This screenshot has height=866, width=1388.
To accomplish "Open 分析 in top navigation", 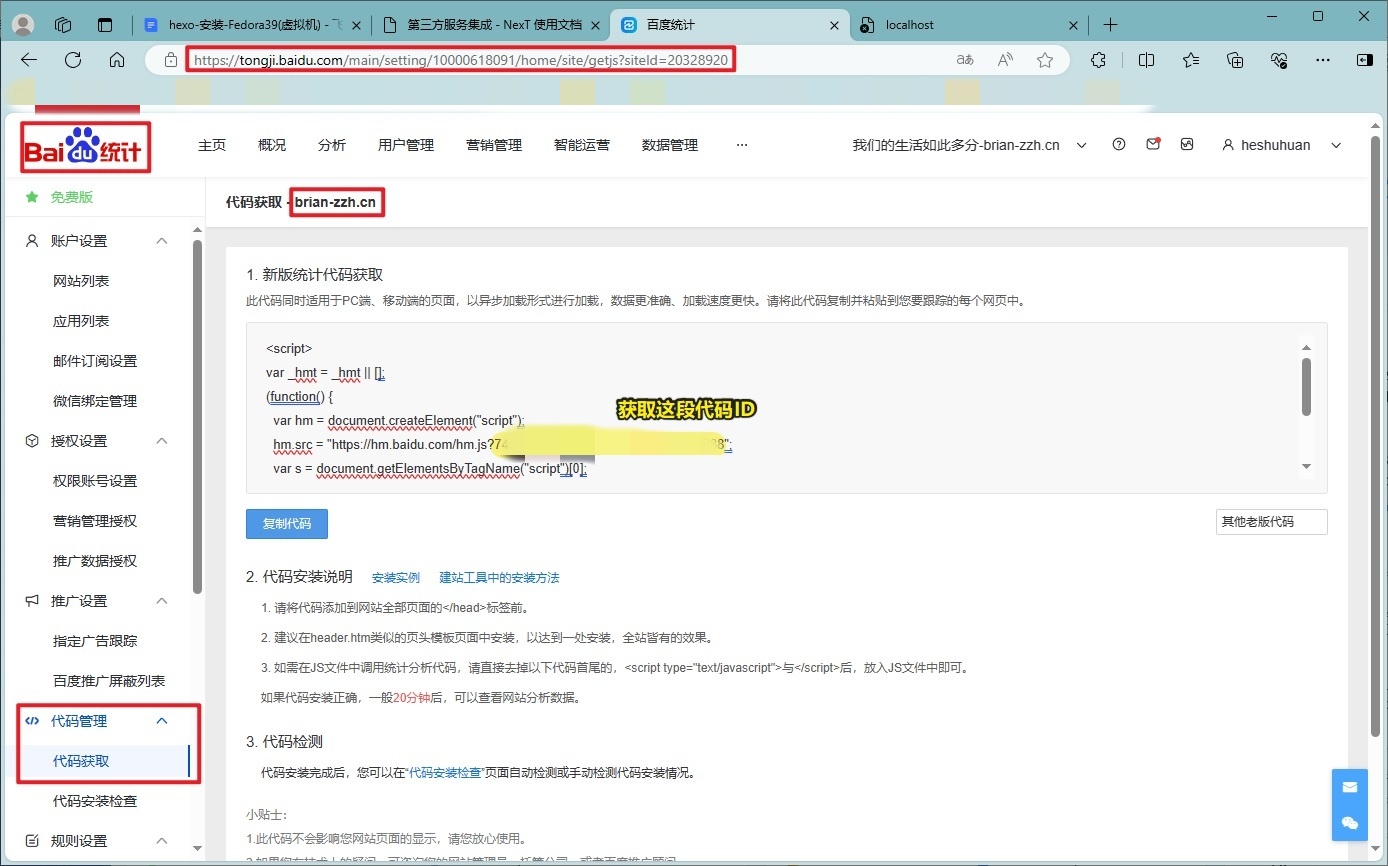I will pos(332,145).
